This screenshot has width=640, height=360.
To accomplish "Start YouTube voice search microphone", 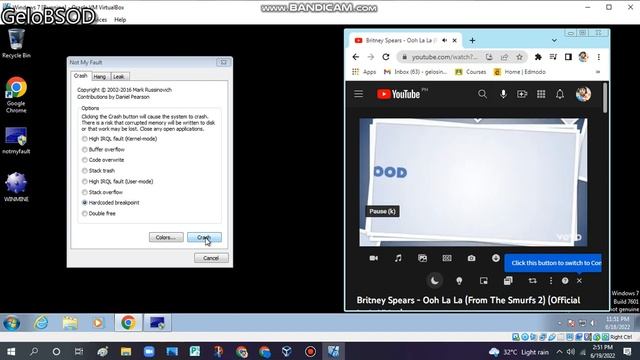I will point(503,94).
